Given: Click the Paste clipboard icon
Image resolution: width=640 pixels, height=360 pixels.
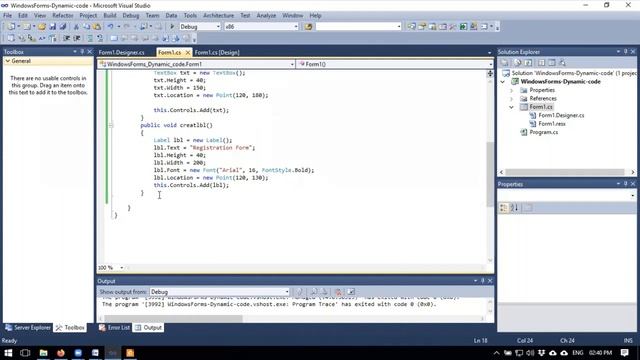Looking at the screenshot, I should 97,27.
